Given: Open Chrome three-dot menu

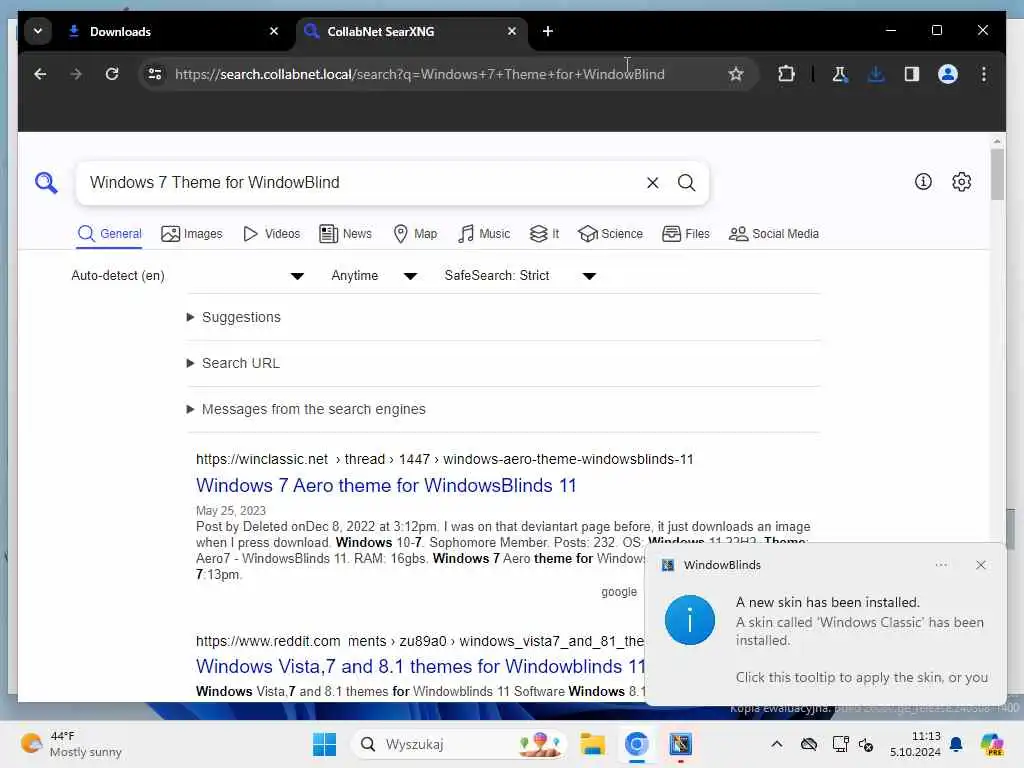Looking at the screenshot, I should [x=984, y=74].
